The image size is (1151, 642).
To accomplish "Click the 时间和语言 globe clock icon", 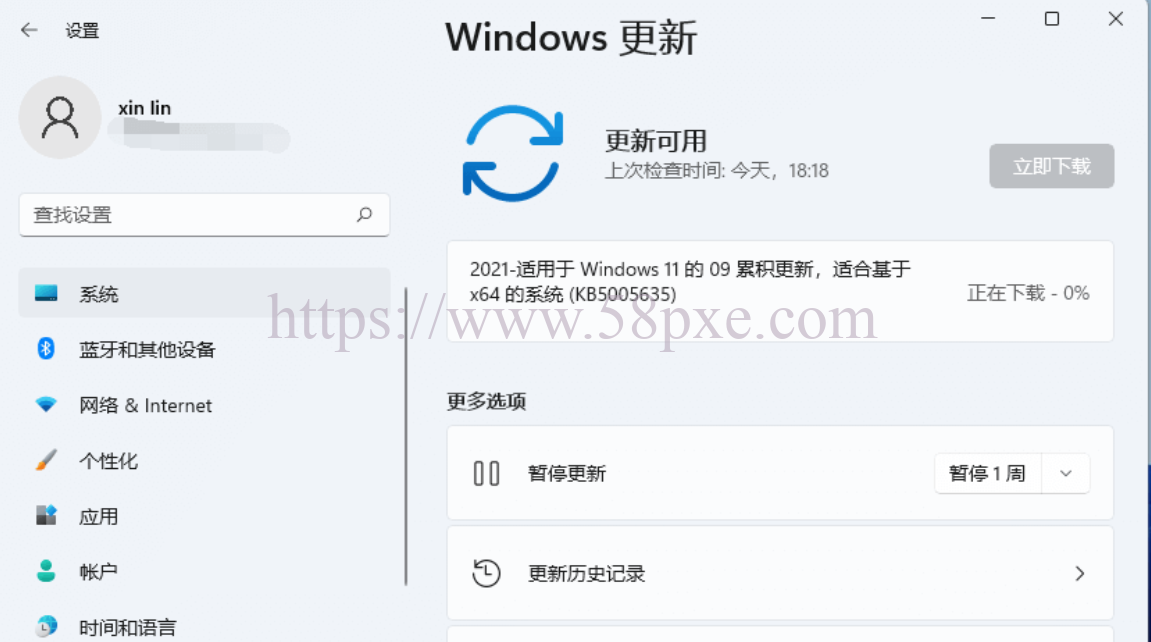I will [46, 626].
